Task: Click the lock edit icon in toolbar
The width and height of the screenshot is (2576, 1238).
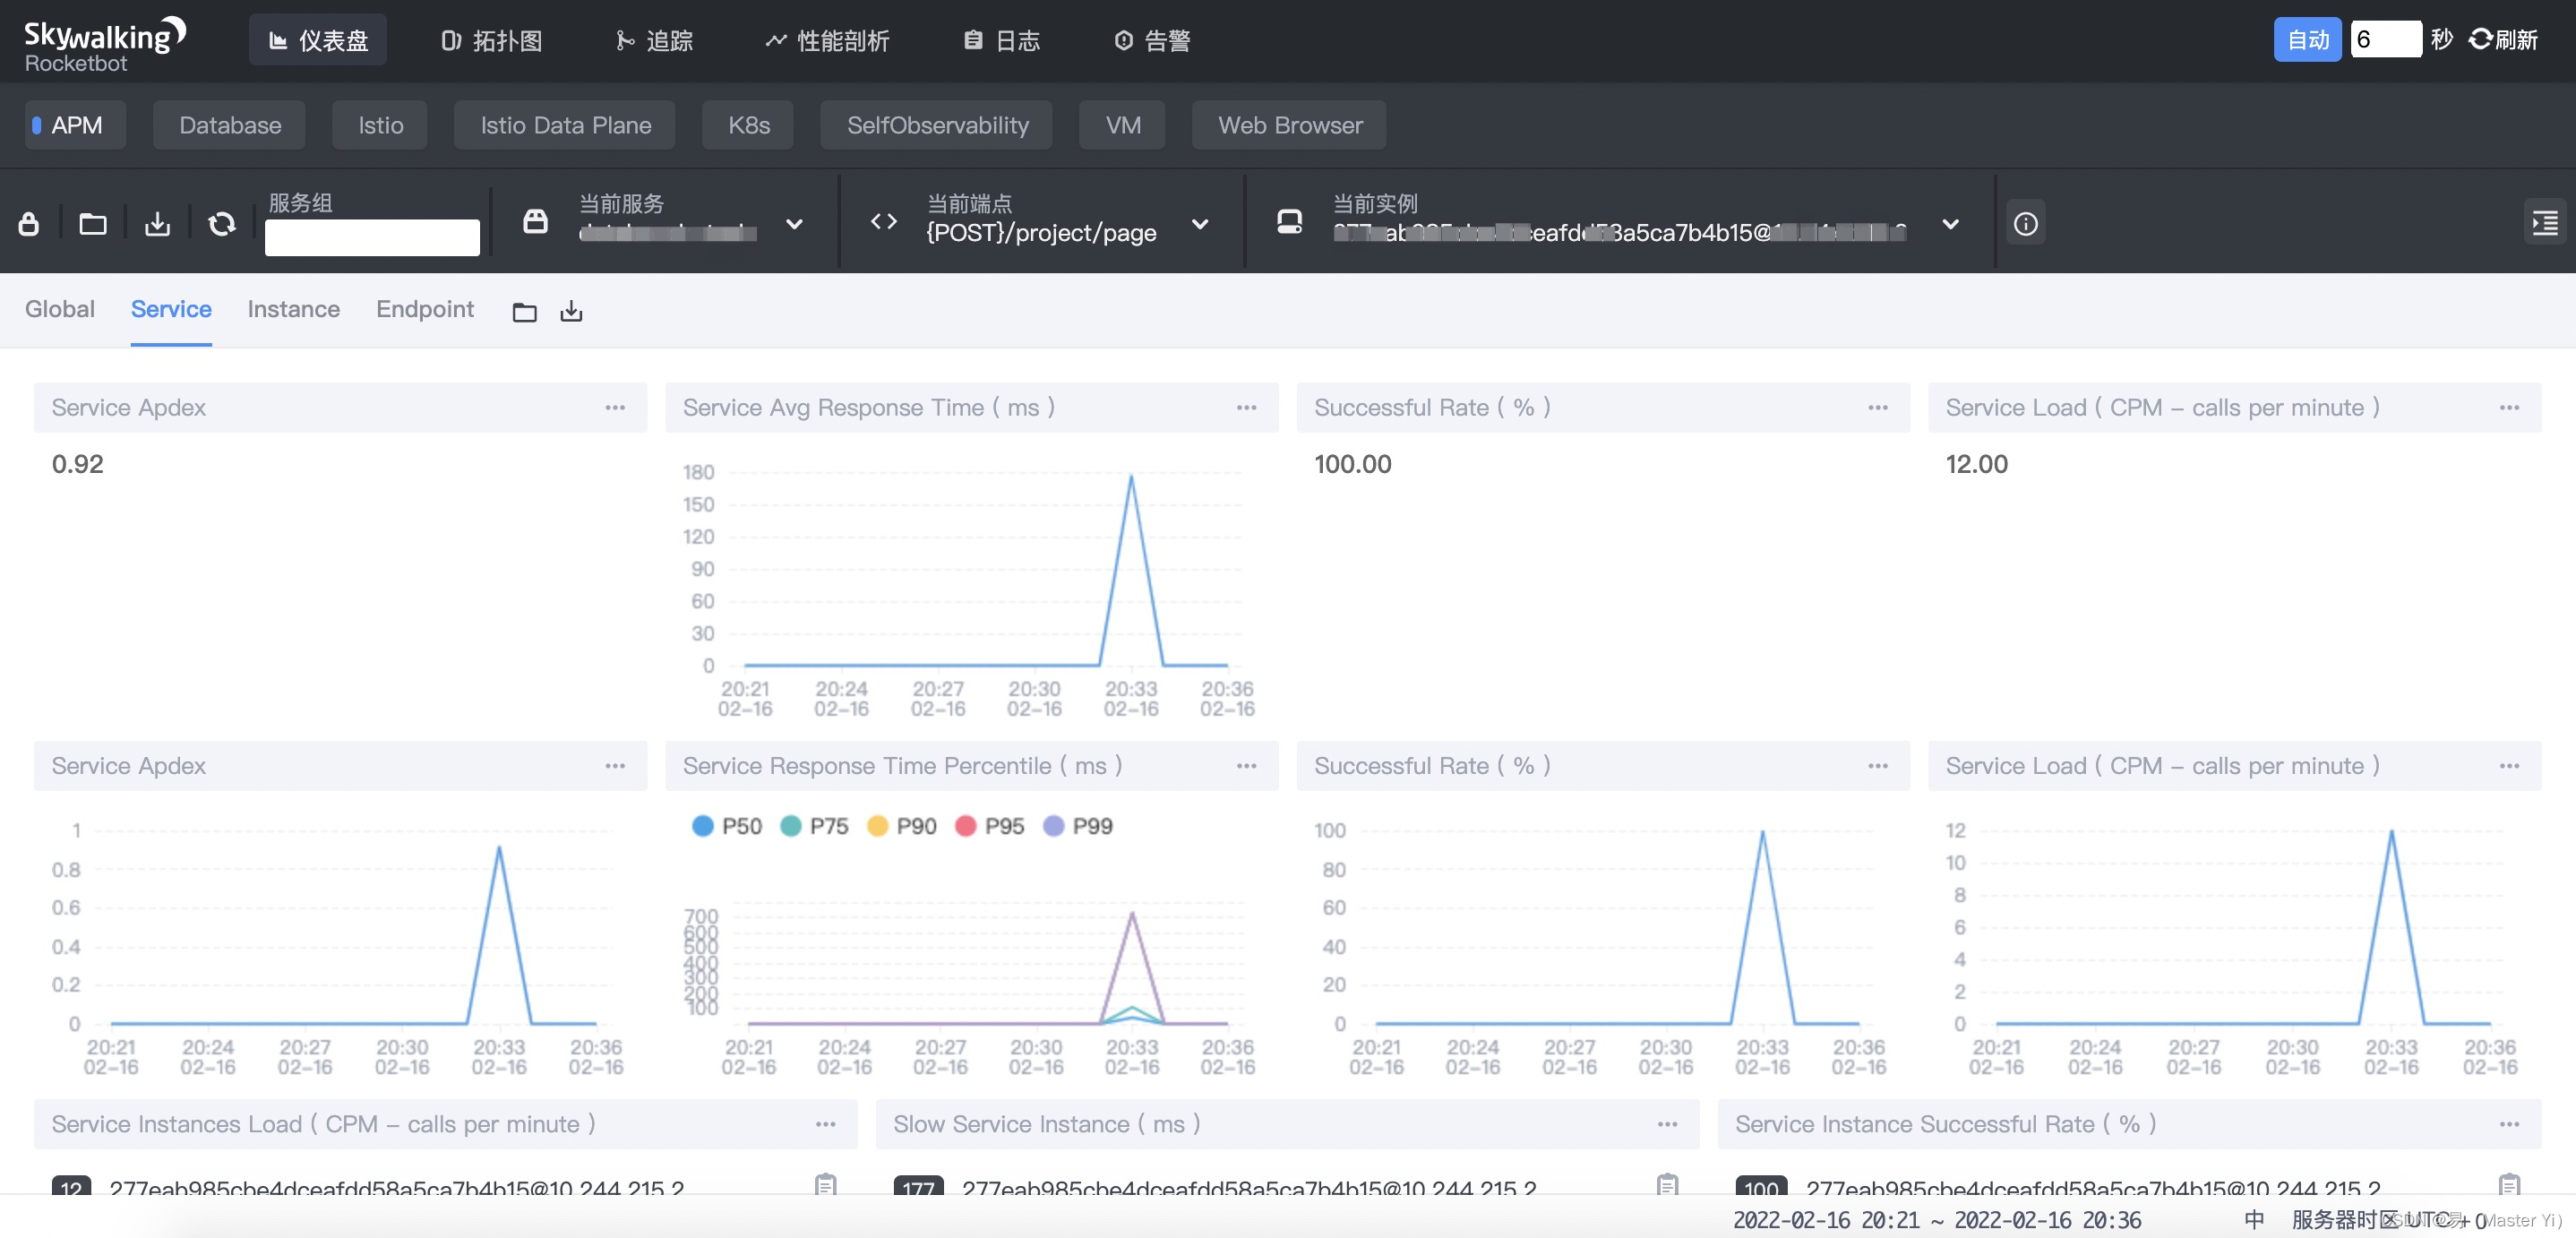Action: point(29,224)
